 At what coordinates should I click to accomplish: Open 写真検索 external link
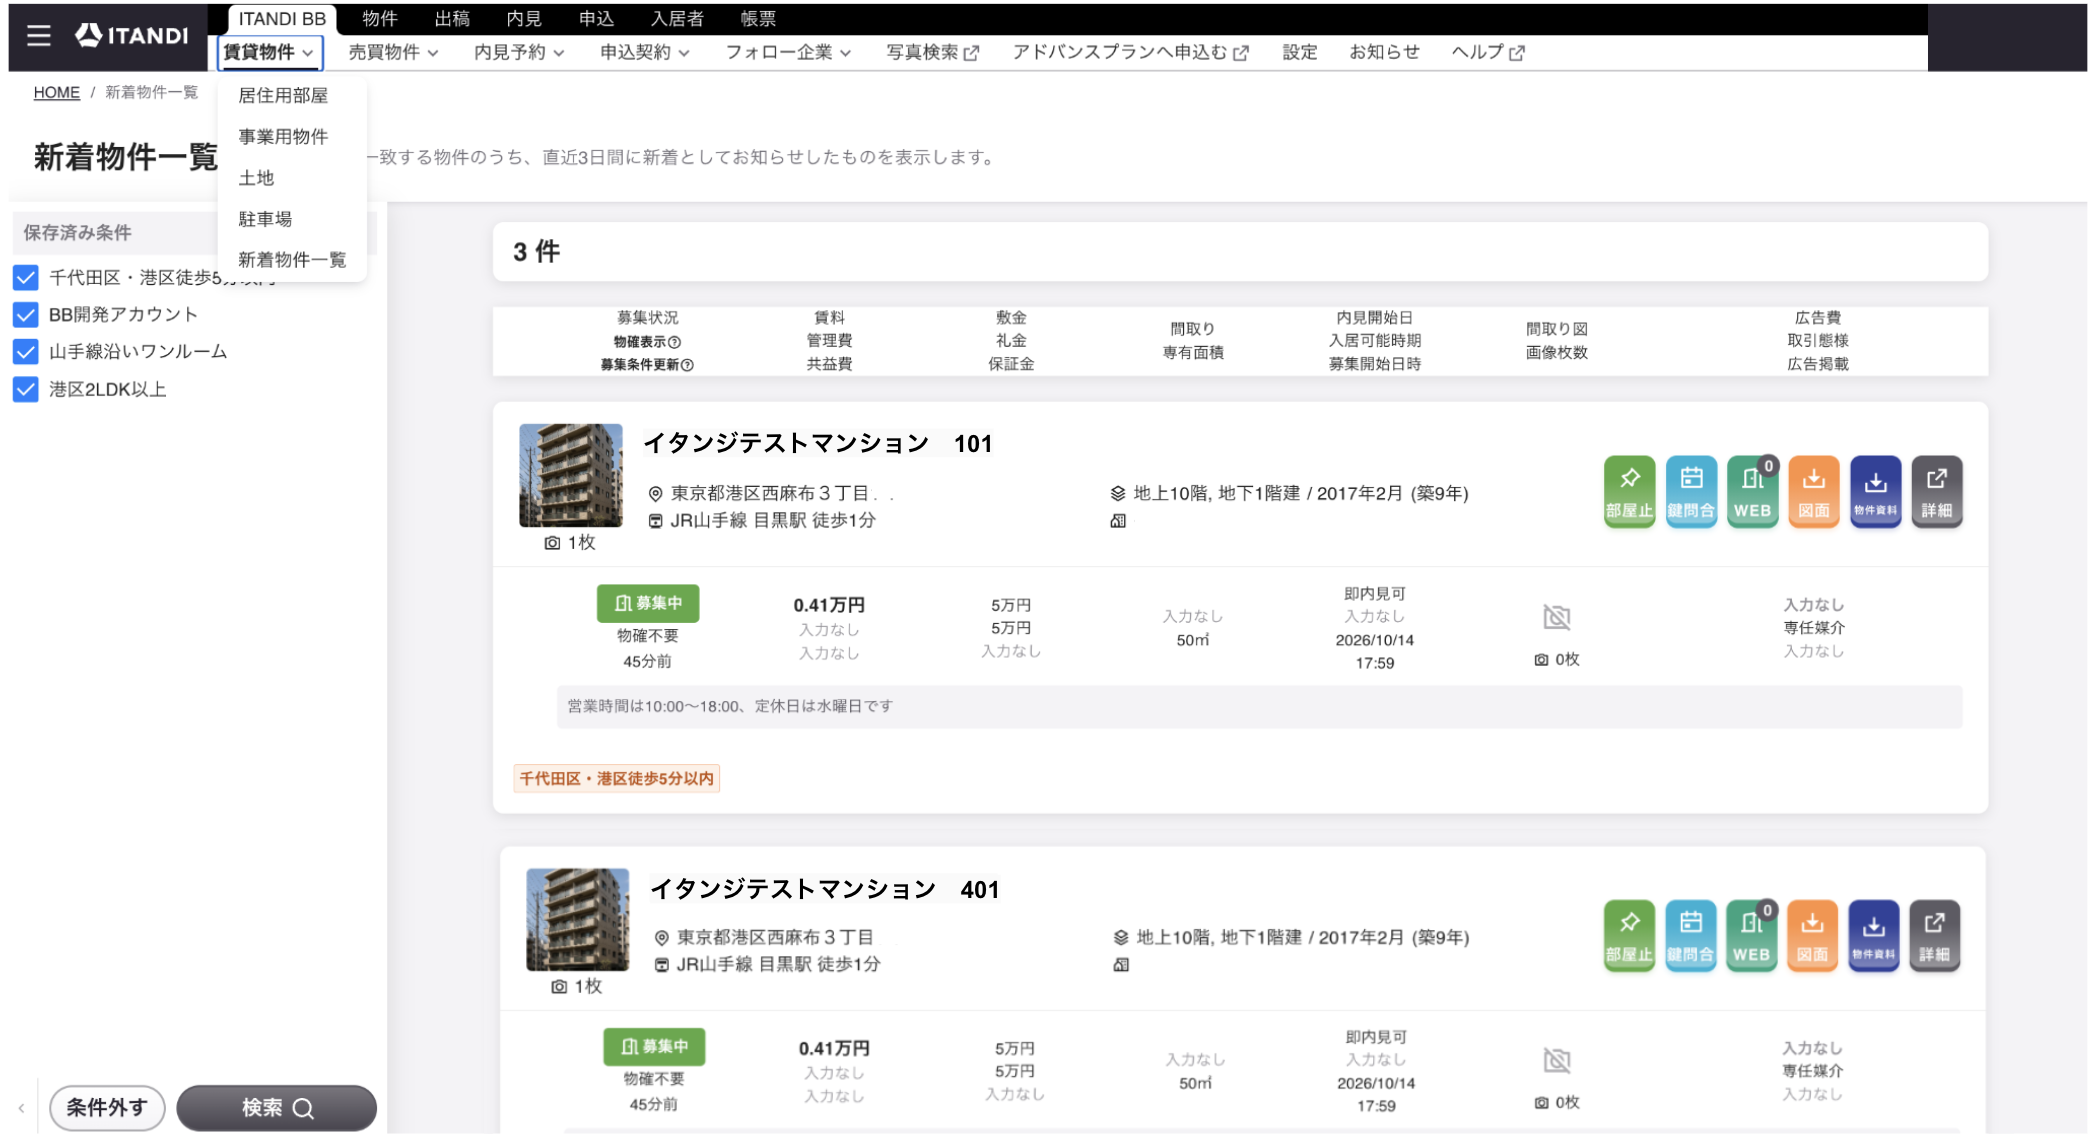click(x=932, y=52)
